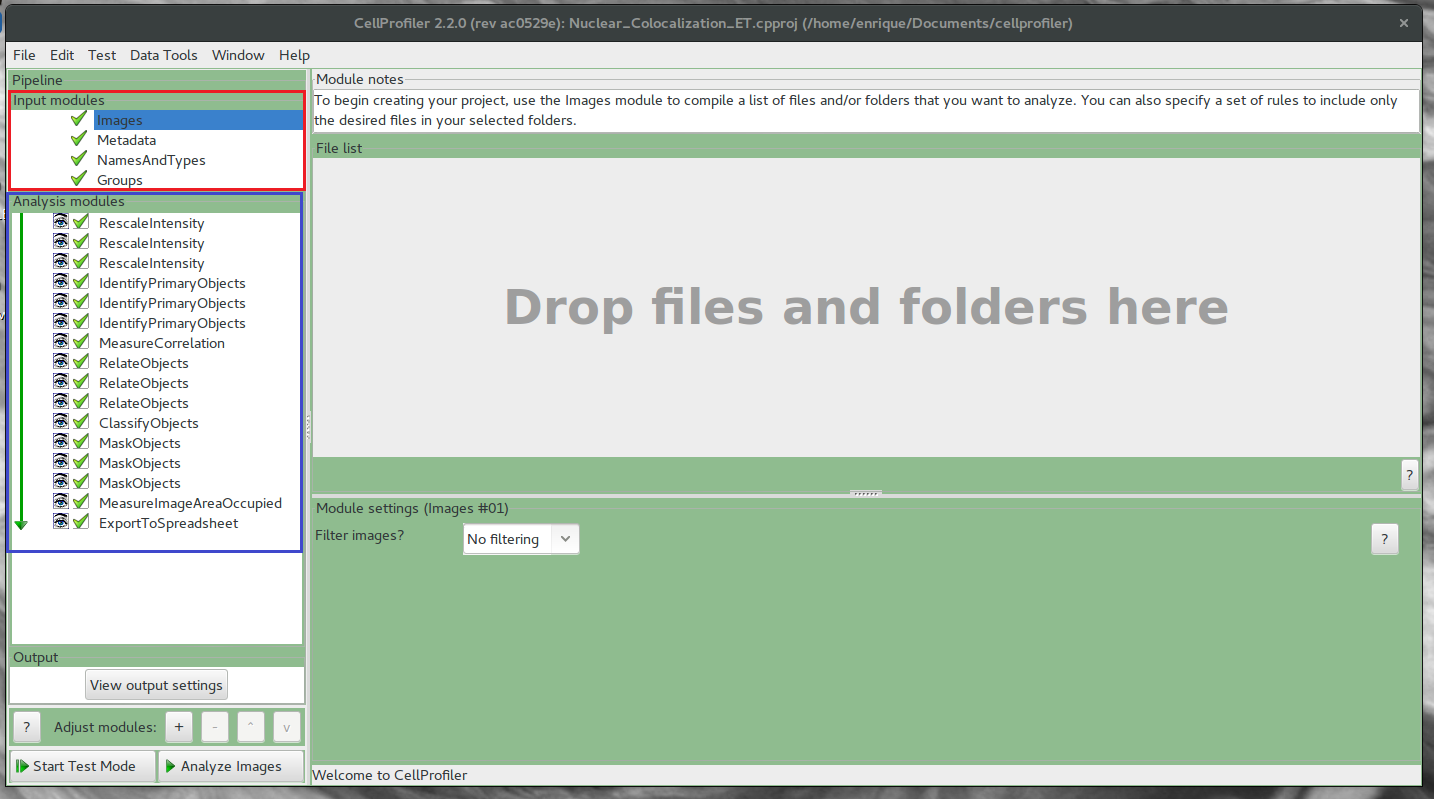Viewport: 1434px width, 799px height.
Task: Open the Test menu
Action: pyautogui.click(x=102, y=55)
